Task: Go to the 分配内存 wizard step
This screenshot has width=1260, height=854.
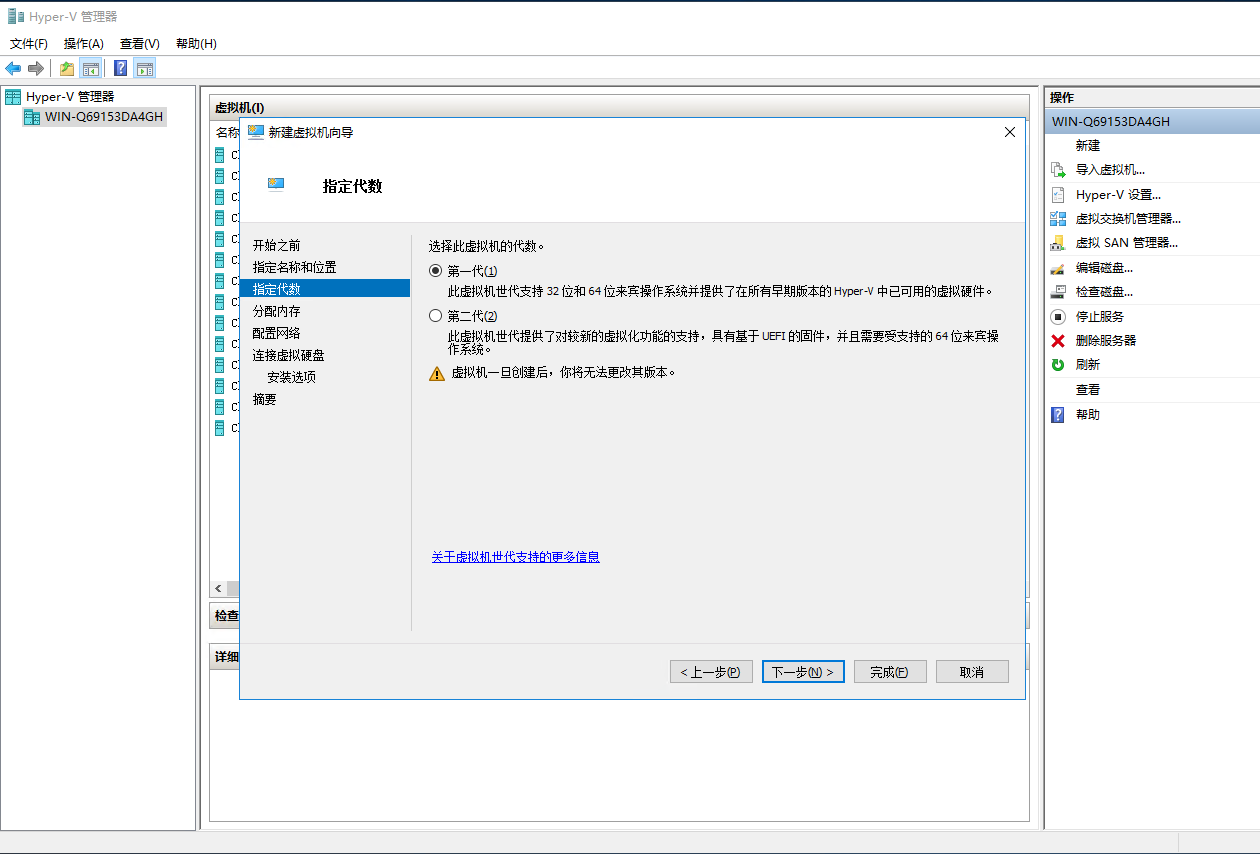Action: pyautogui.click(x=276, y=311)
